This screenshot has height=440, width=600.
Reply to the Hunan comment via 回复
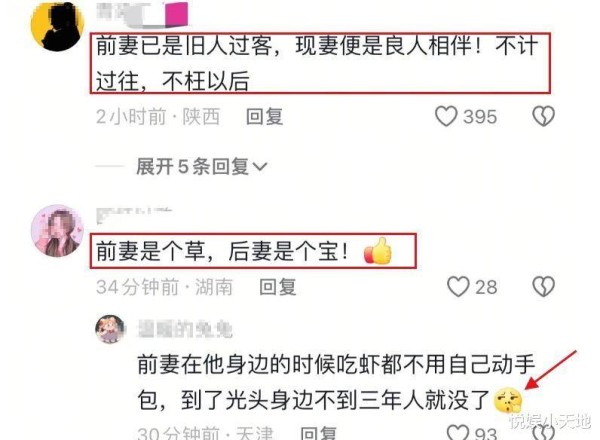278,287
